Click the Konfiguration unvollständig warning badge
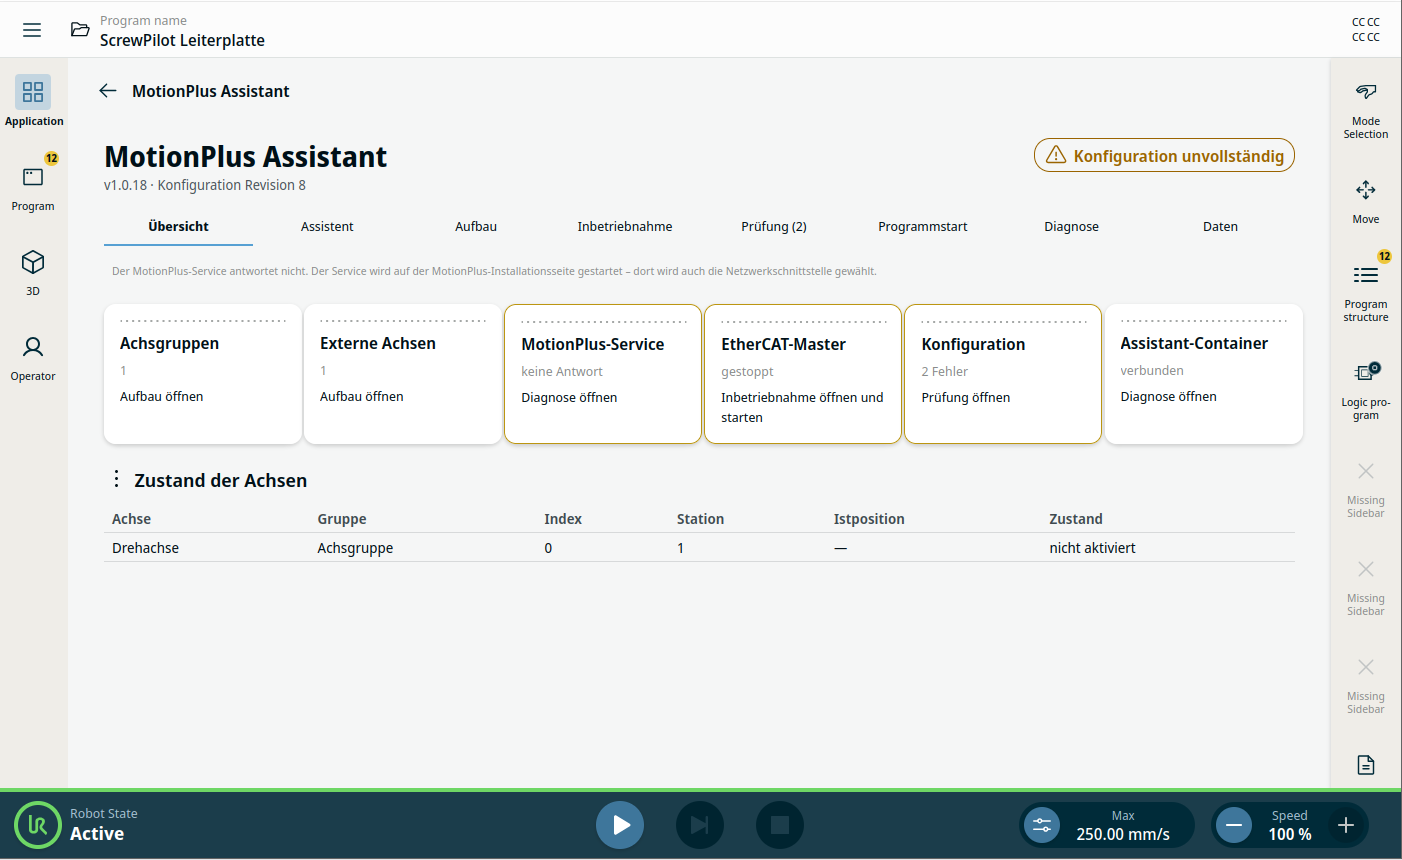Image resolution: width=1402 pixels, height=860 pixels. [1164, 155]
